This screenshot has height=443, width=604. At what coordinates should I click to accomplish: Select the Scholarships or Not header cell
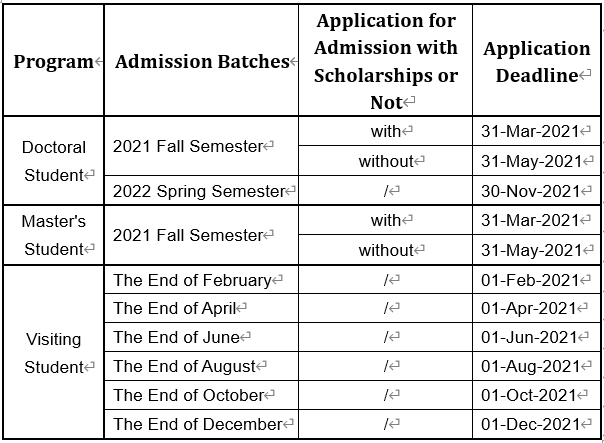point(385,62)
